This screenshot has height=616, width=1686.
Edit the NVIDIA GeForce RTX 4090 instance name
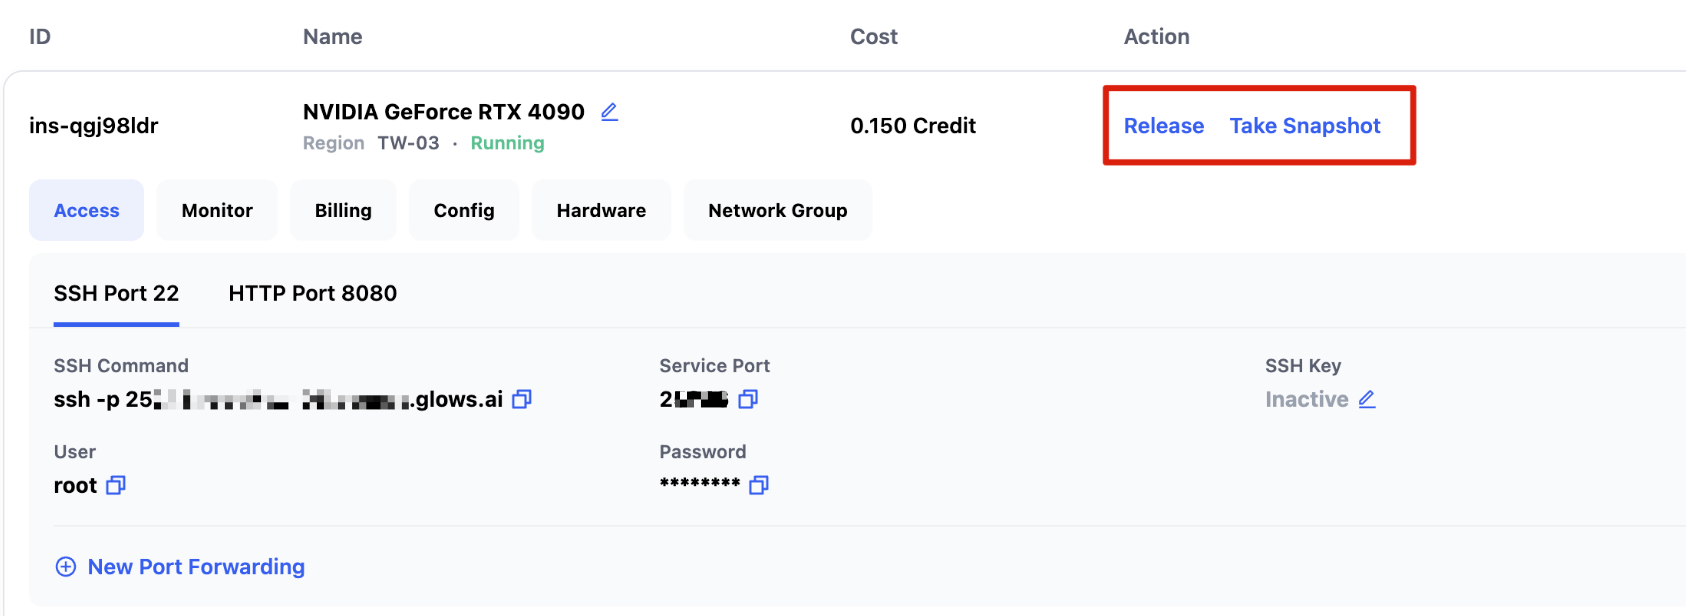click(609, 112)
